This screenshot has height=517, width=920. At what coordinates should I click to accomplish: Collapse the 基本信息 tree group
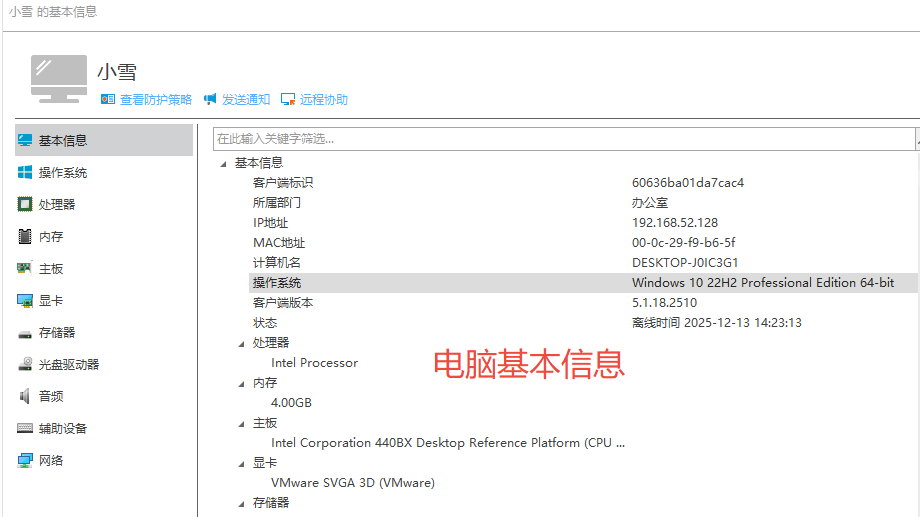click(223, 164)
